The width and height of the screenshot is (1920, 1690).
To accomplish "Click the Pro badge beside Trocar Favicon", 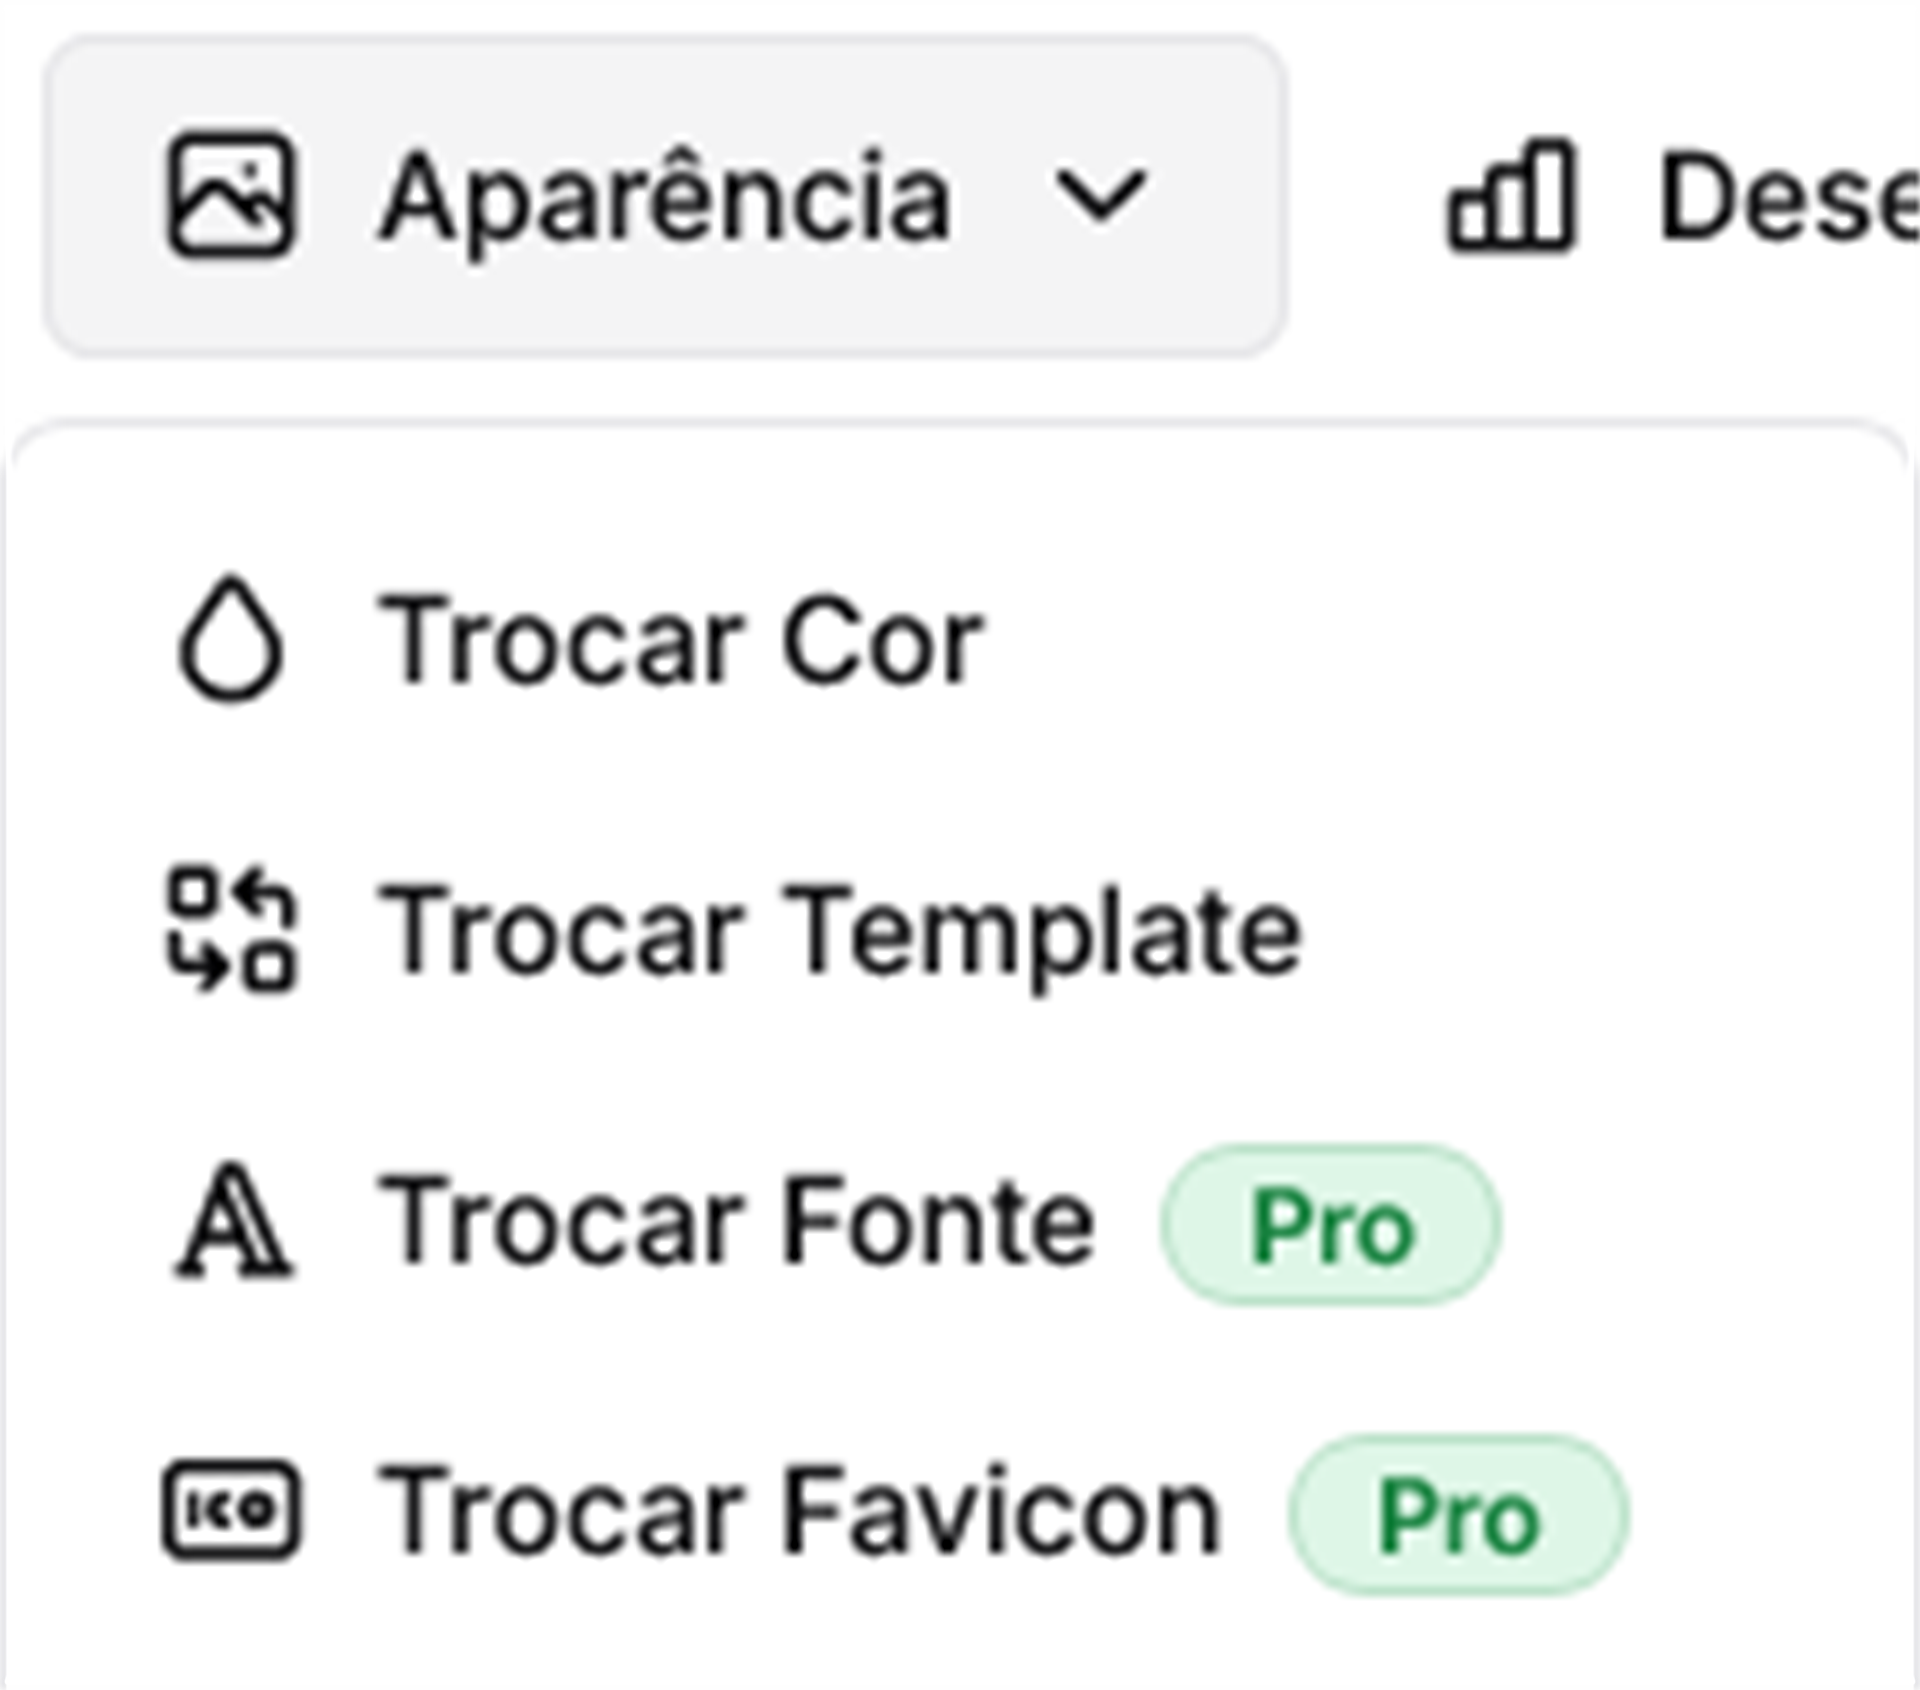I will [x=1458, y=1516].
